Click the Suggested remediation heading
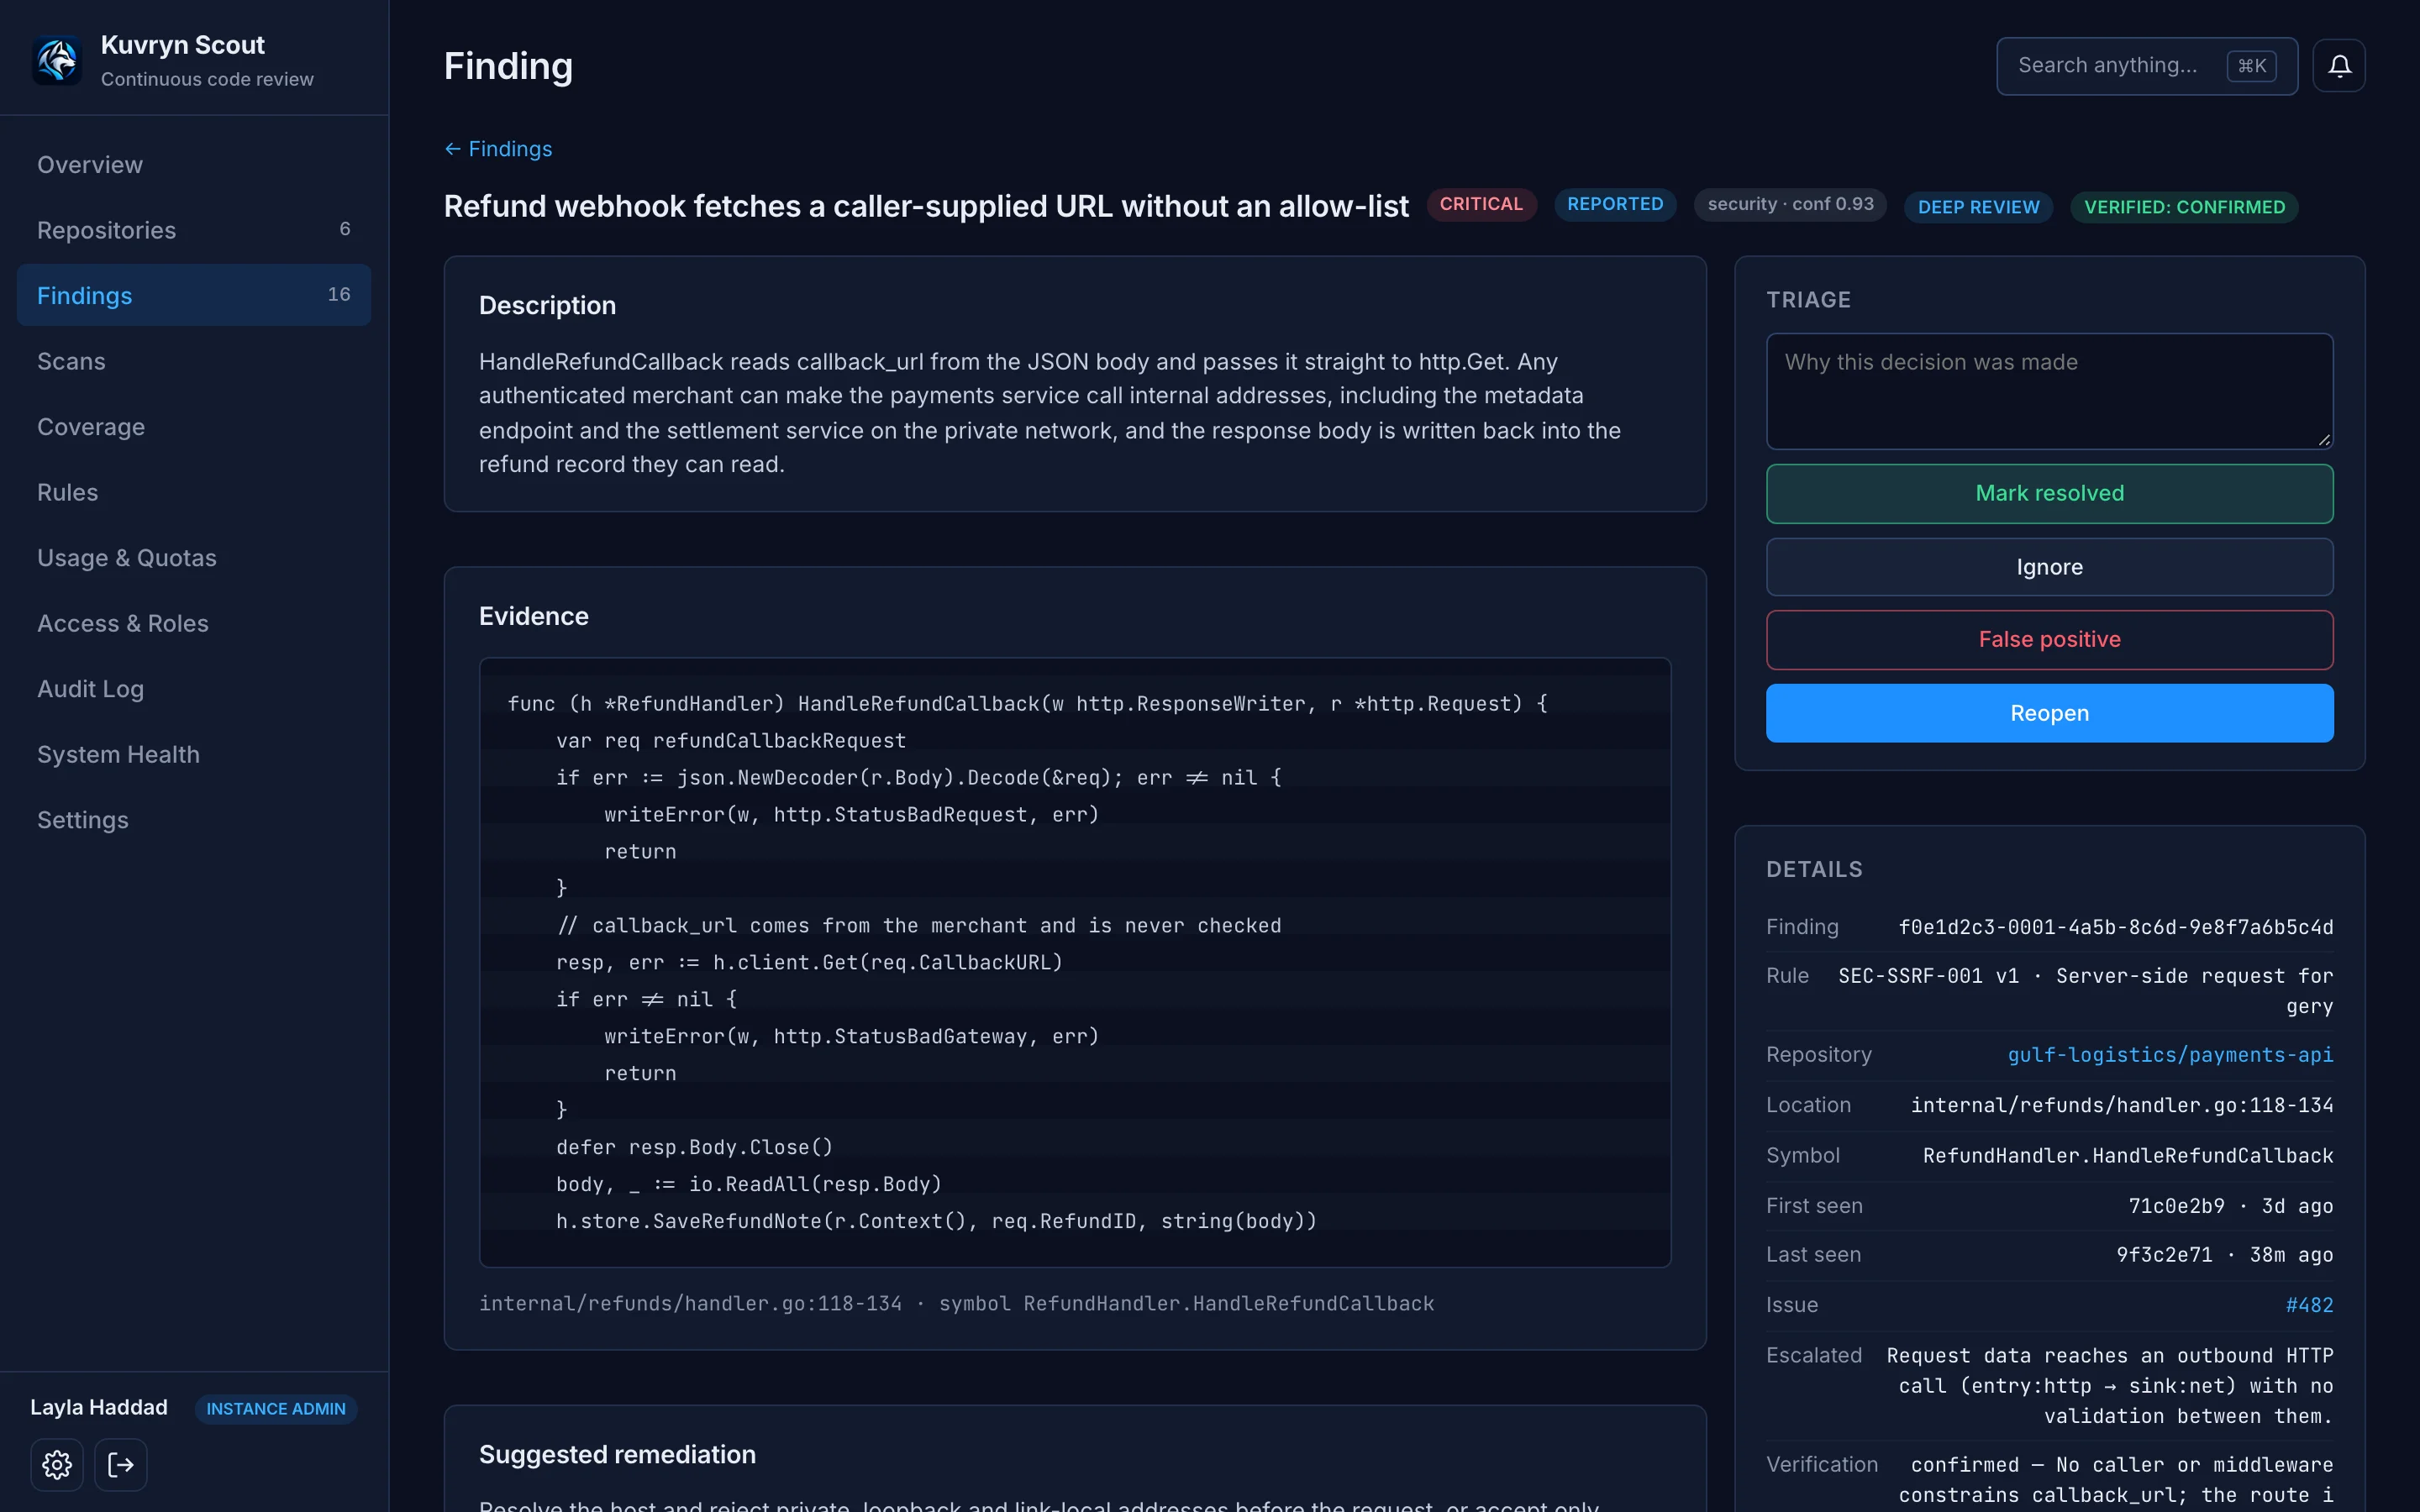Viewport: 2420px width, 1512px height. (617, 1454)
